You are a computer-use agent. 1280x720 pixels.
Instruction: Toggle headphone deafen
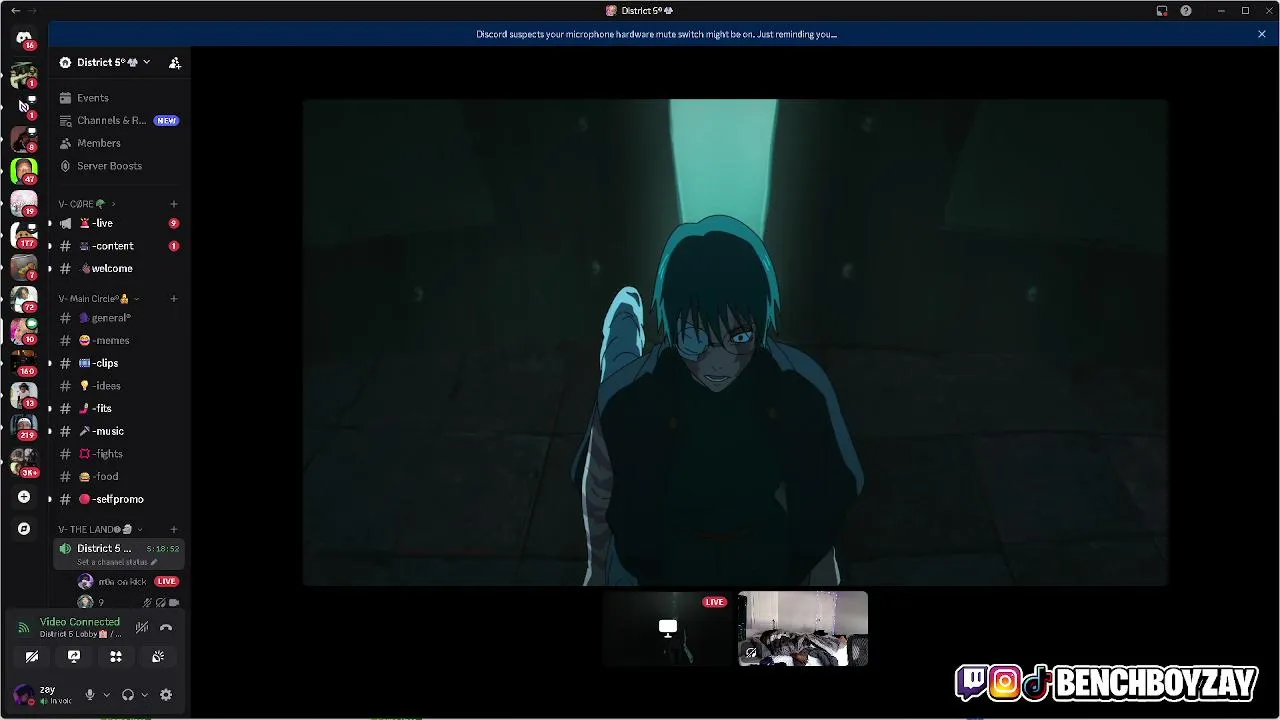[x=128, y=695]
